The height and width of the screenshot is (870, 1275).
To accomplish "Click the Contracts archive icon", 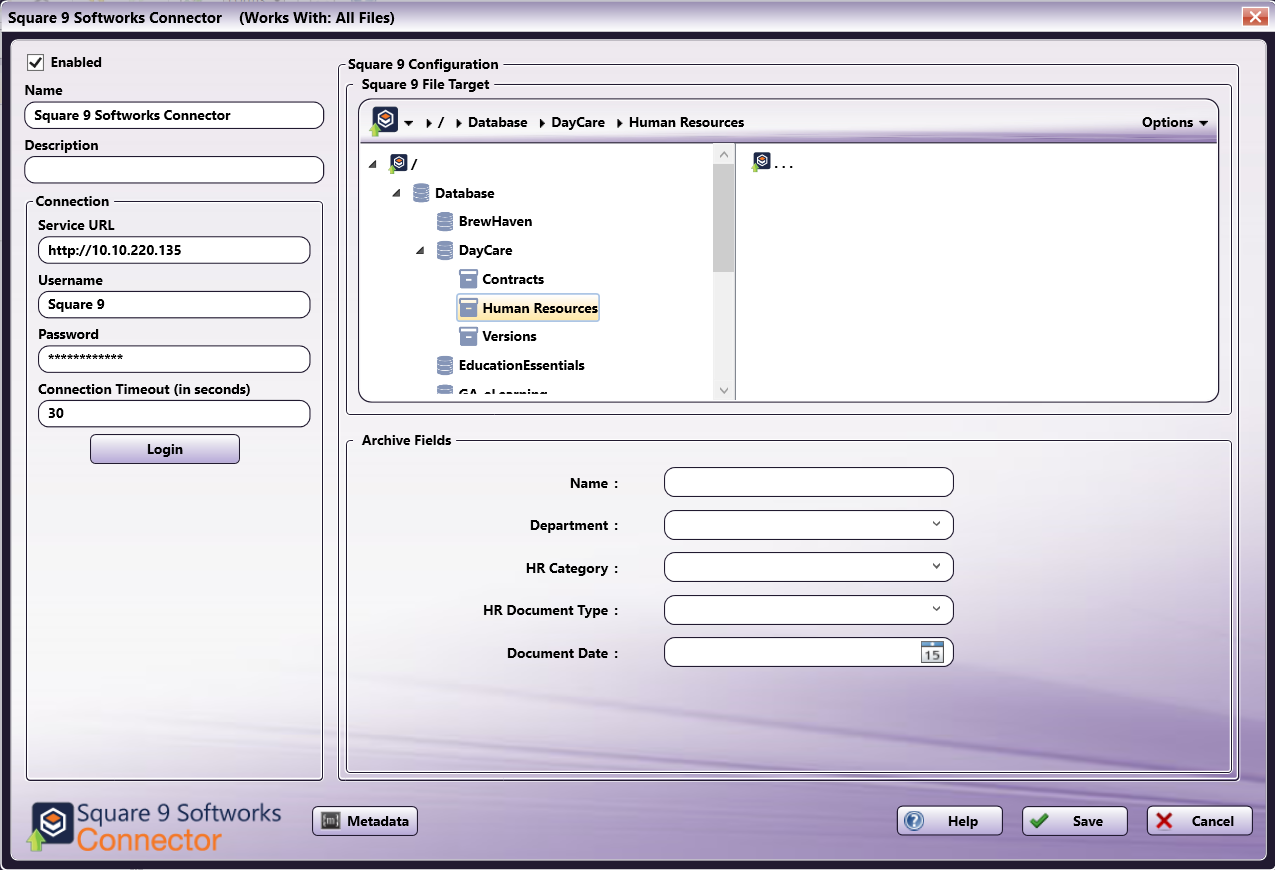I will tap(468, 279).
